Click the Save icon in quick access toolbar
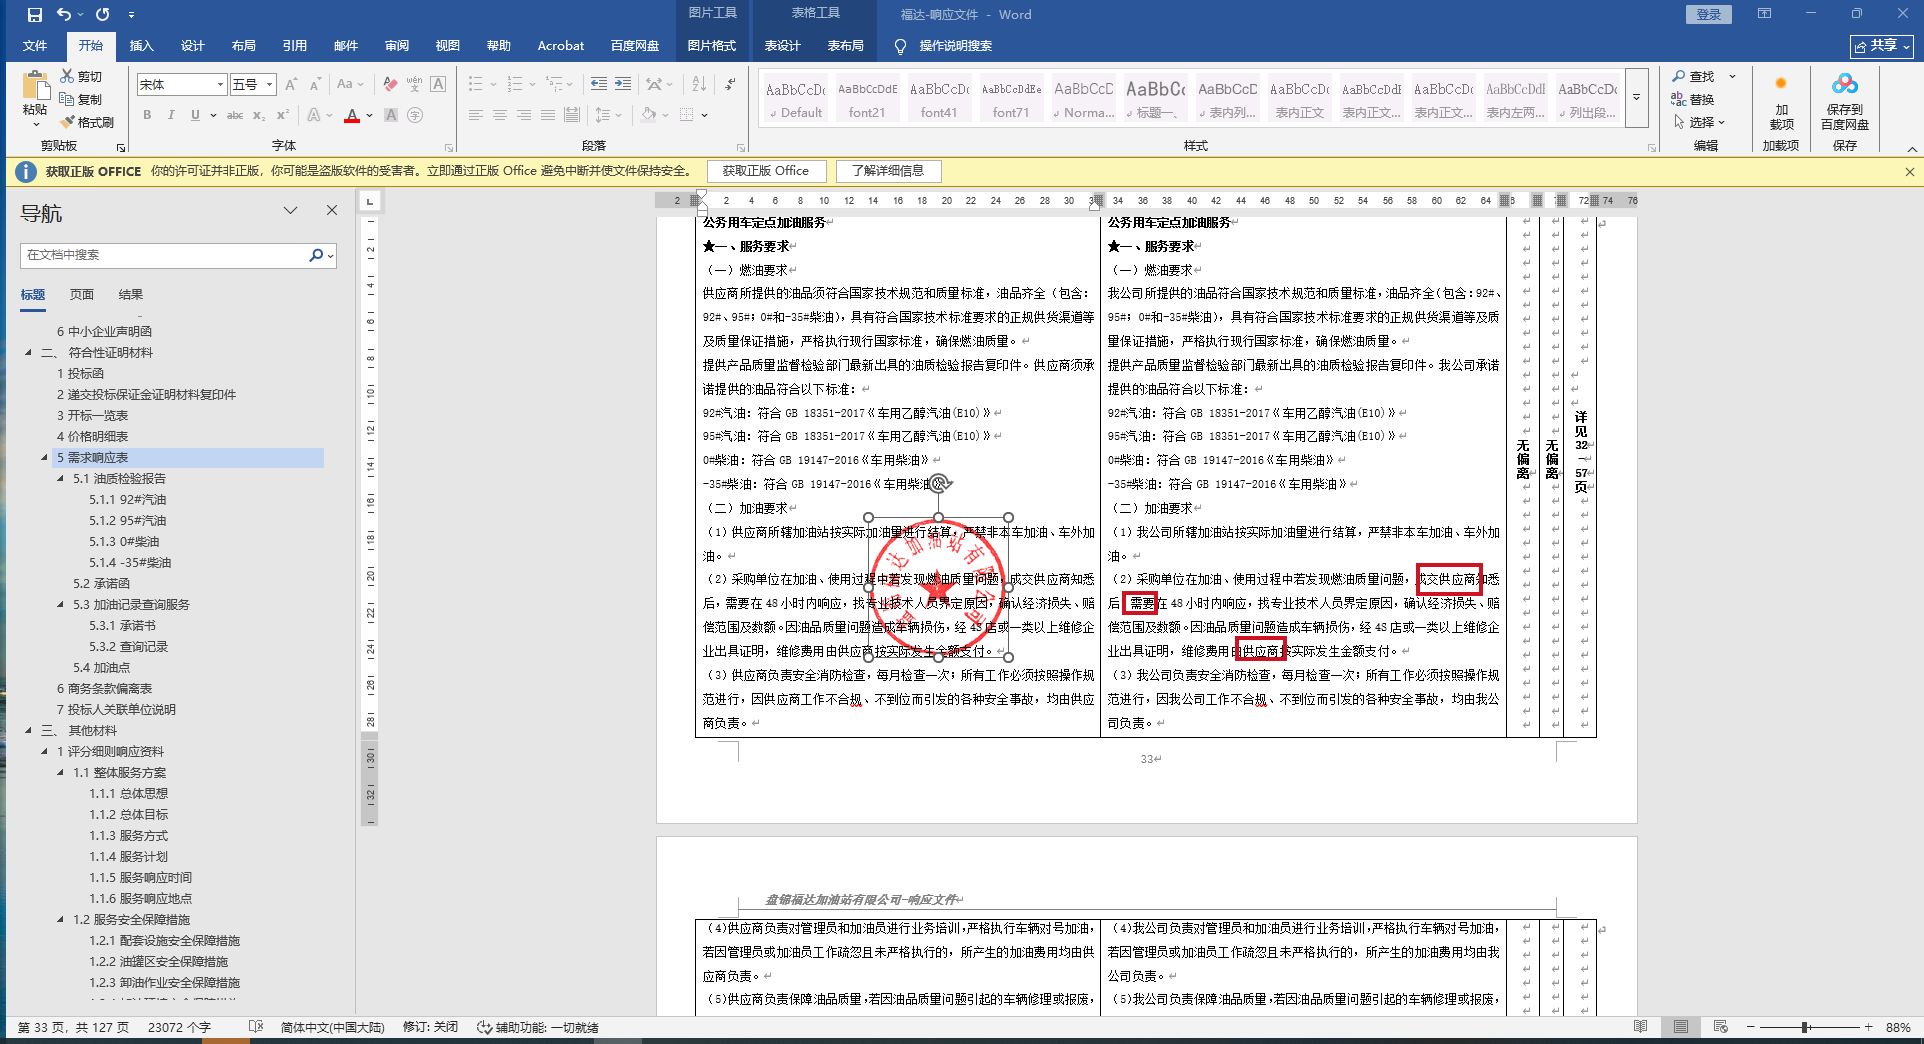 tap(35, 14)
